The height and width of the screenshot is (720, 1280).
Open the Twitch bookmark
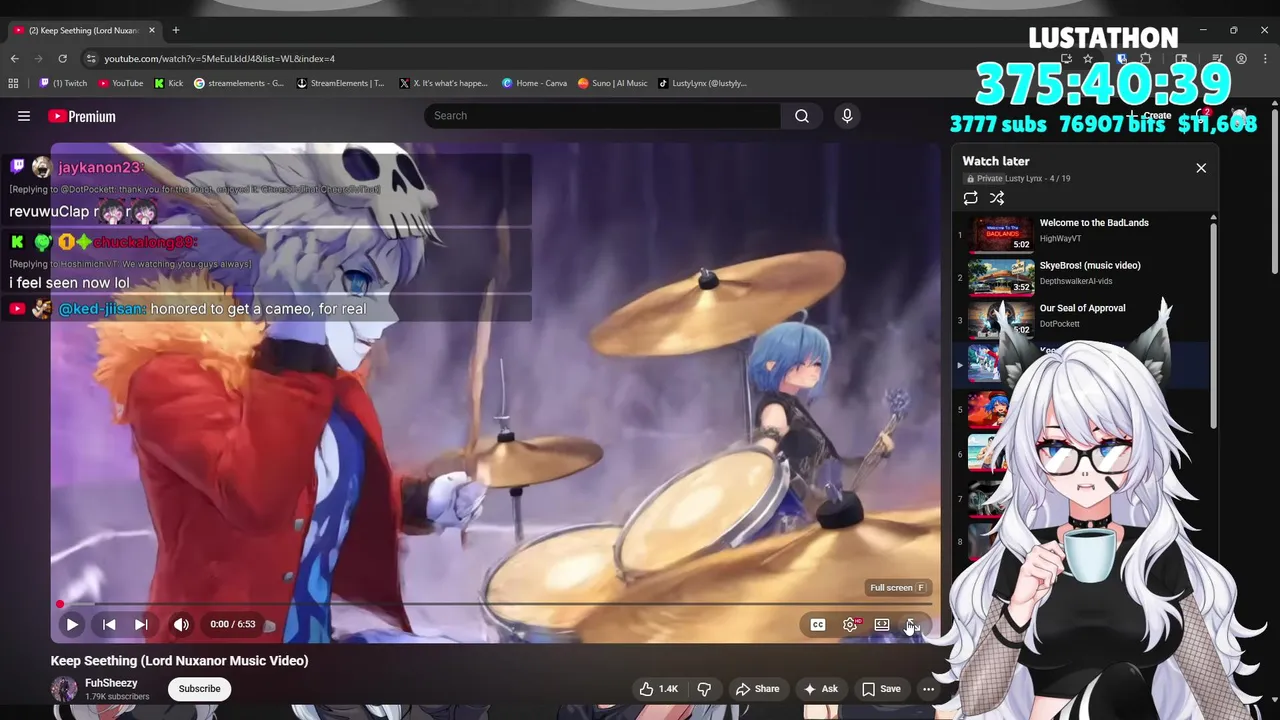63,83
